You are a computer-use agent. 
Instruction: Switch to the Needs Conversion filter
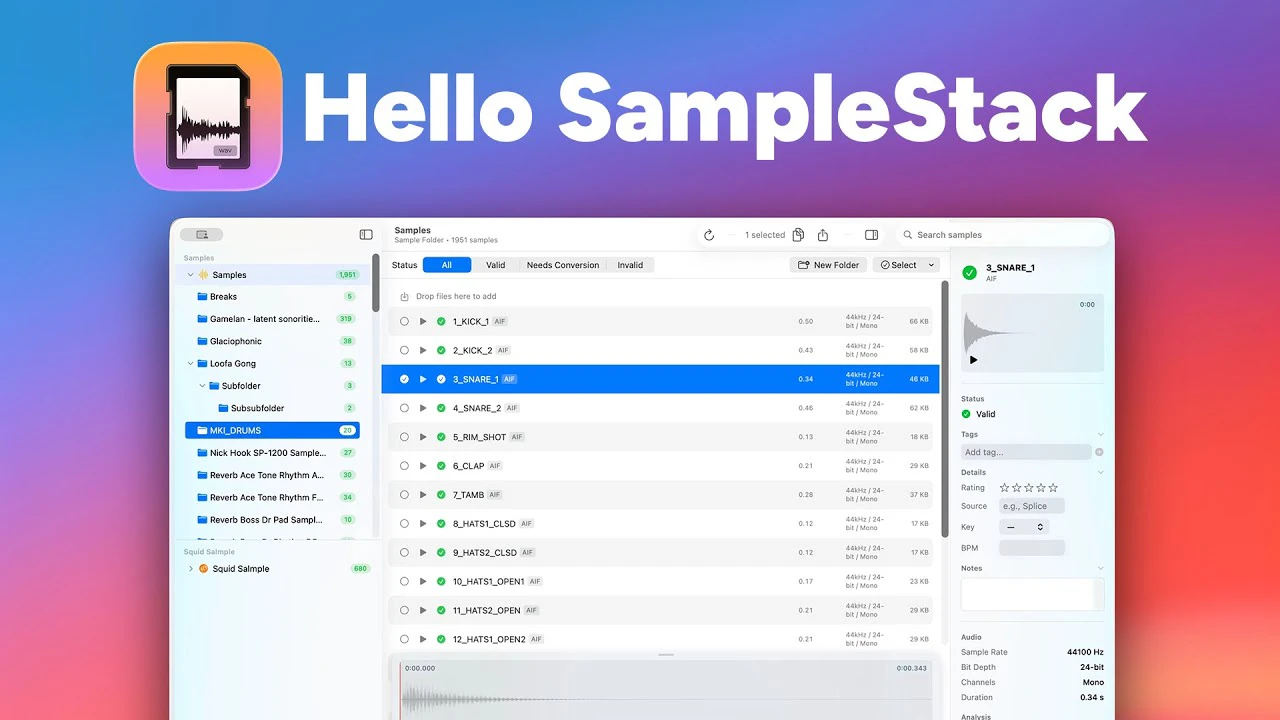point(563,265)
